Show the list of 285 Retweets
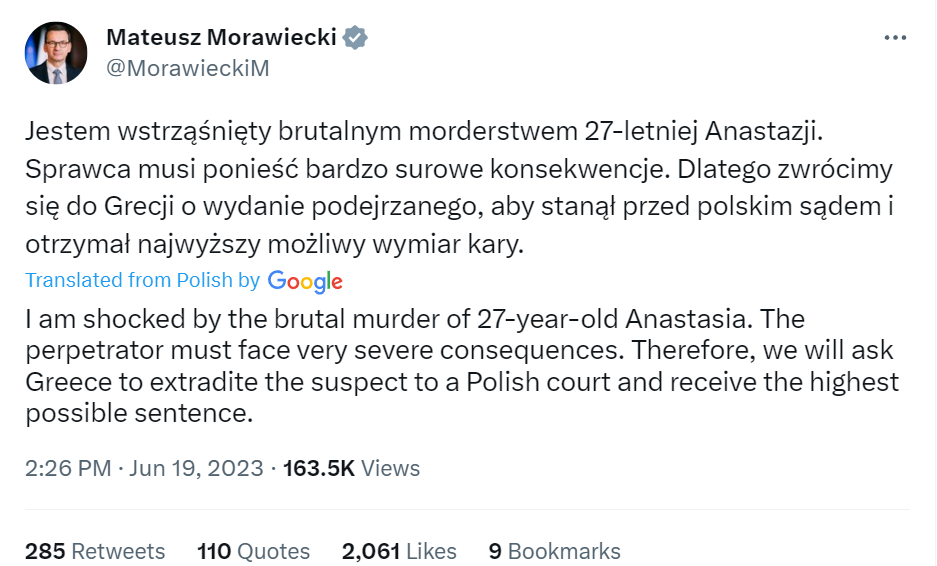The image size is (937, 566). 95,551
